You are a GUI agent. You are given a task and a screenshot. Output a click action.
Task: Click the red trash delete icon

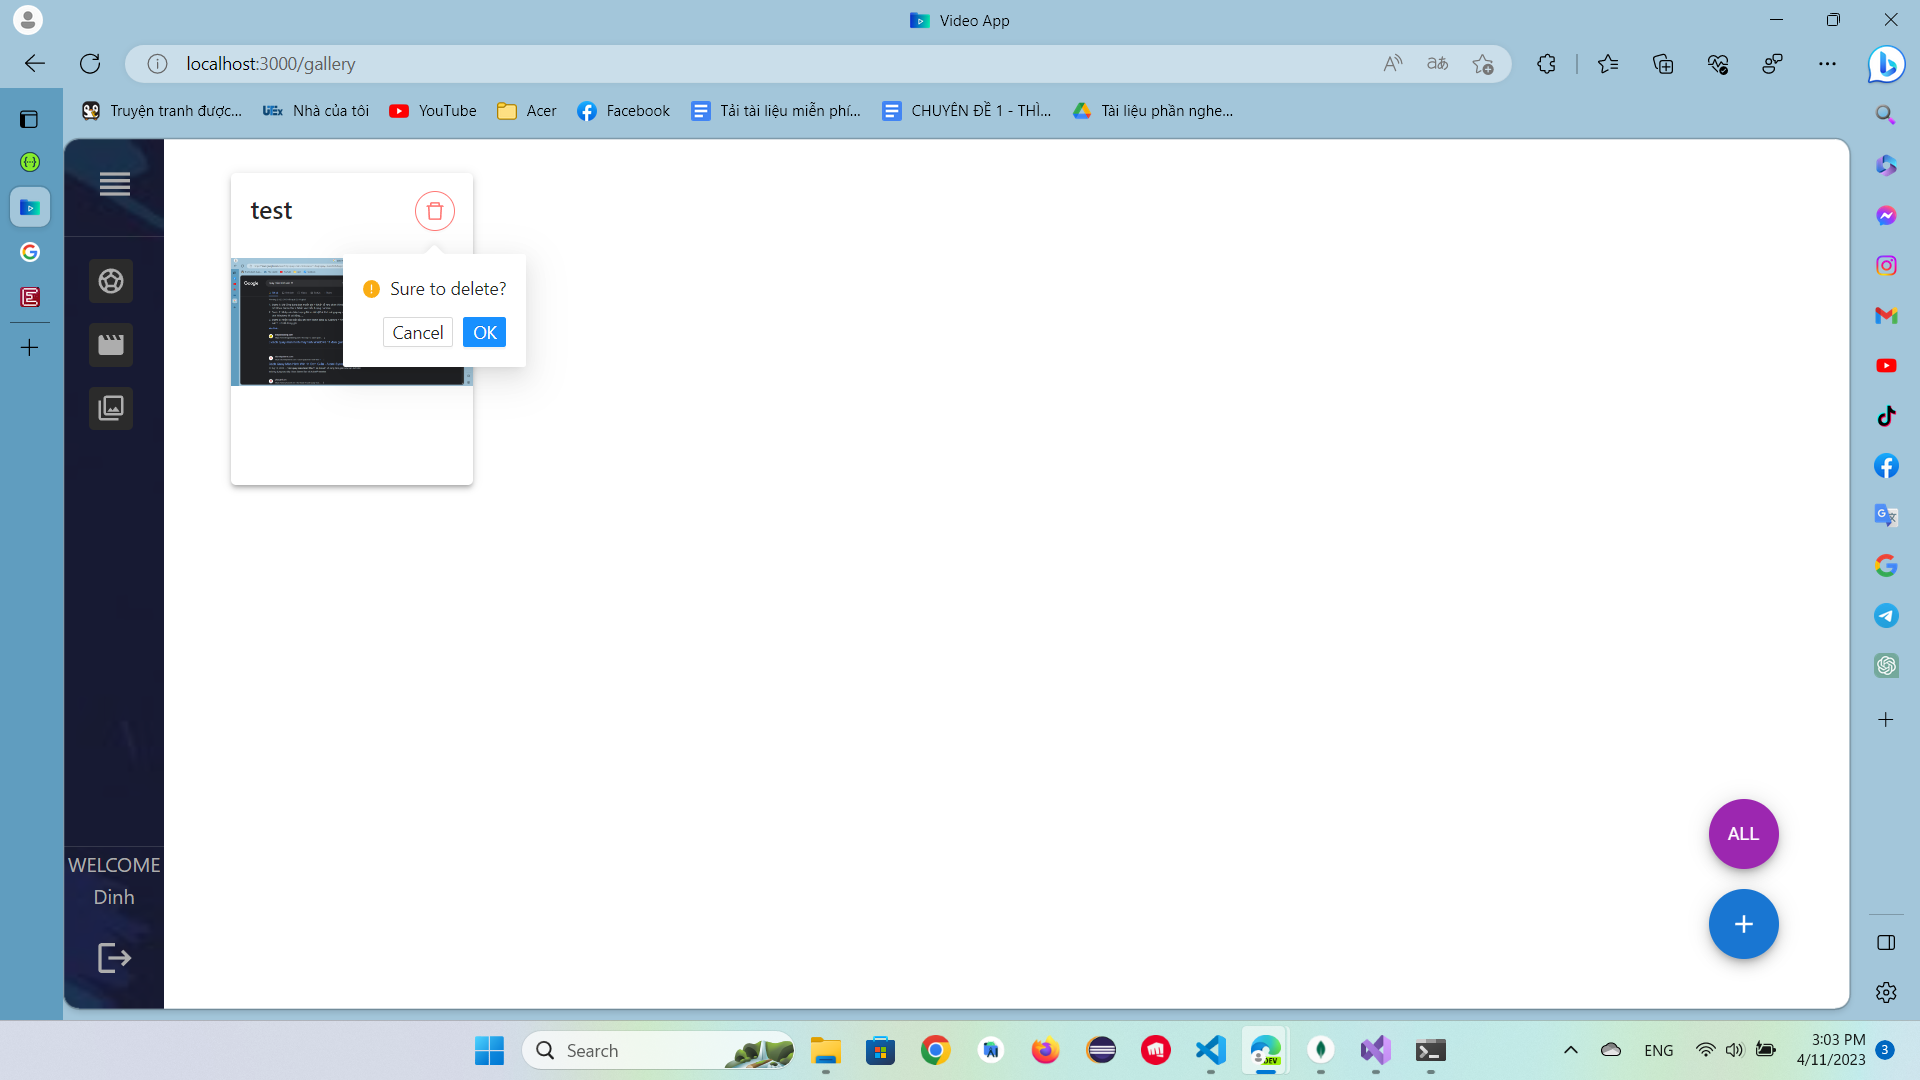point(434,211)
